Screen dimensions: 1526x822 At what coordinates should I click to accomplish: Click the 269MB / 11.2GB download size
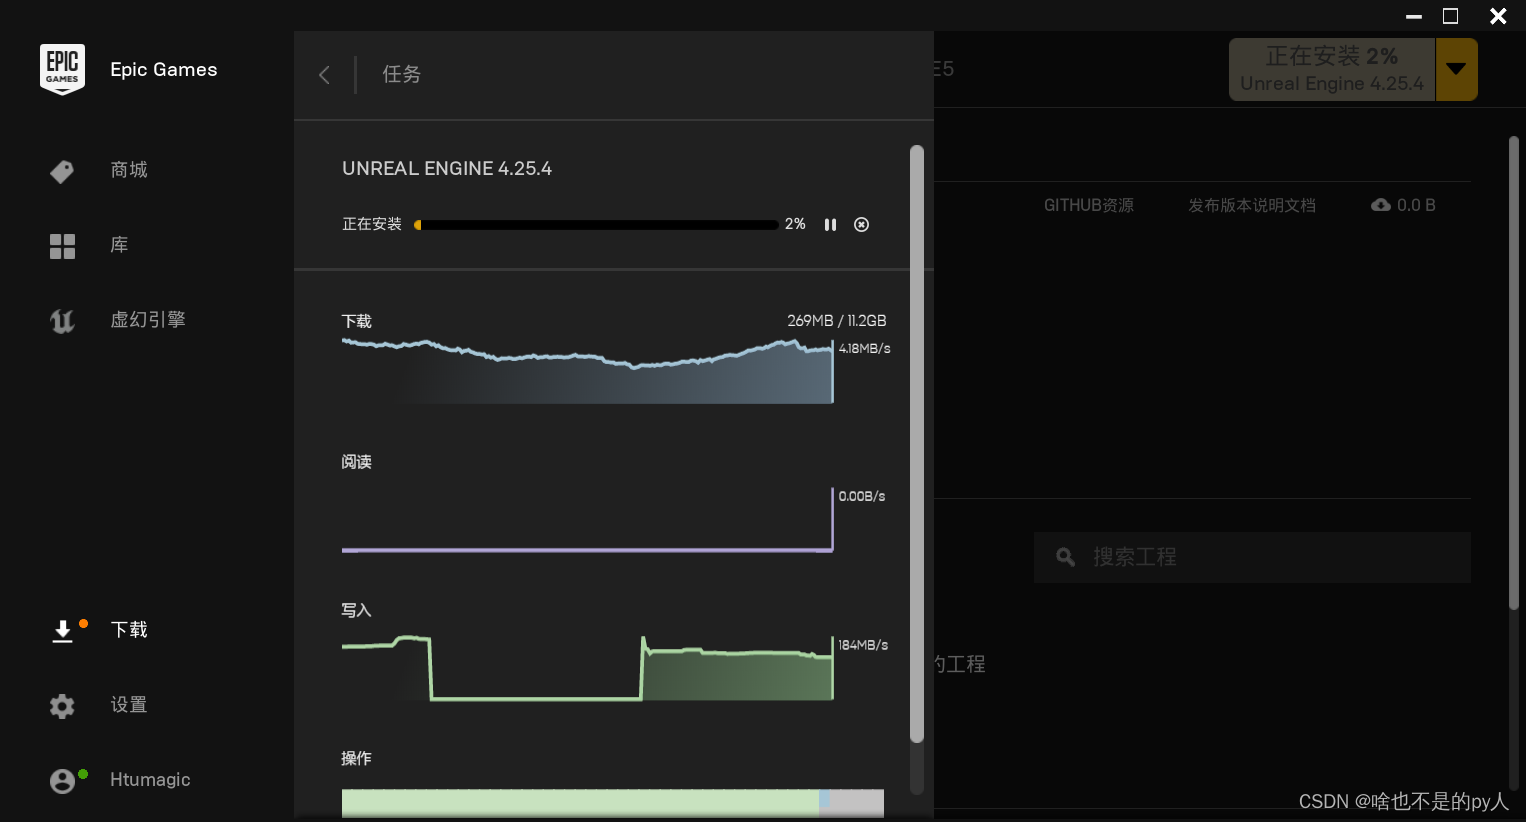click(x=837, y=321)
